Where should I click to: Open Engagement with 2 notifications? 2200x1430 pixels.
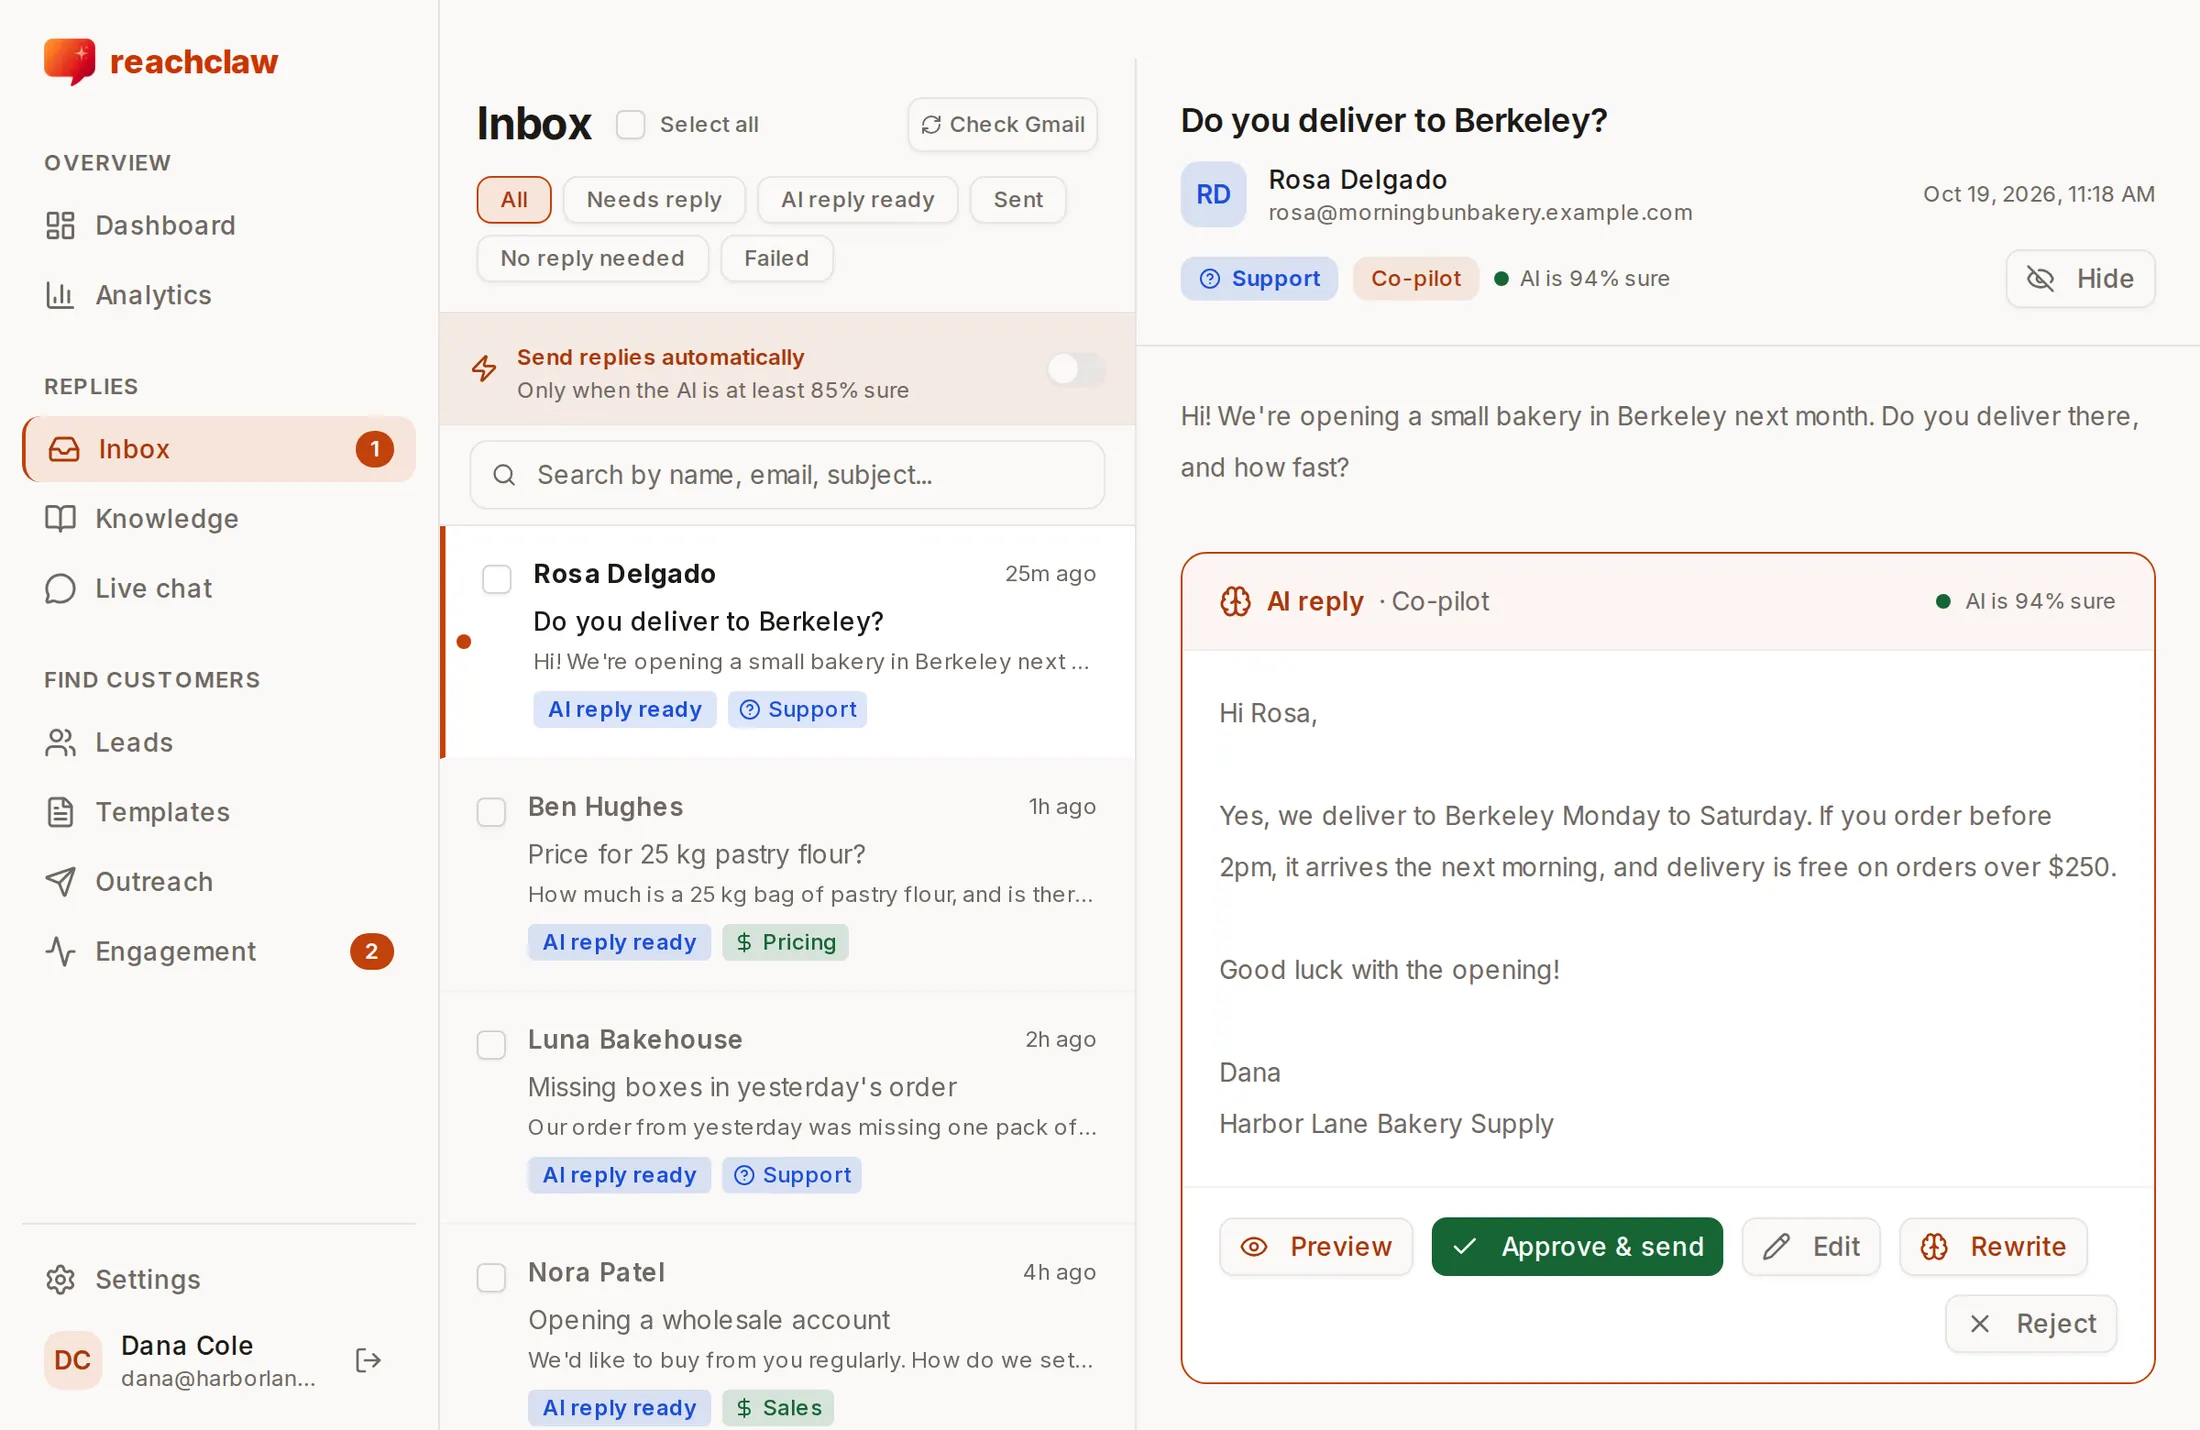(x=218, y=951)
